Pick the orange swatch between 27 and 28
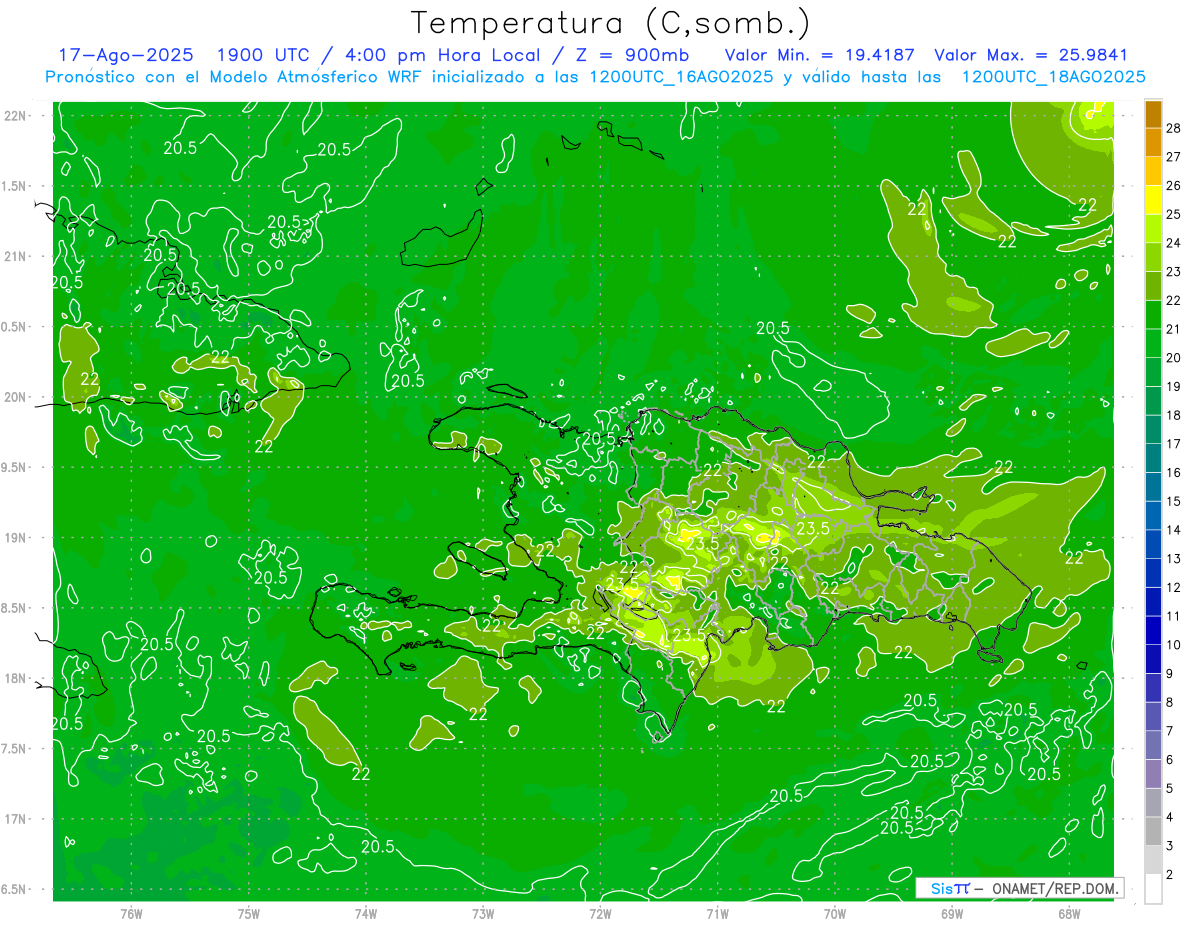 1153,142
